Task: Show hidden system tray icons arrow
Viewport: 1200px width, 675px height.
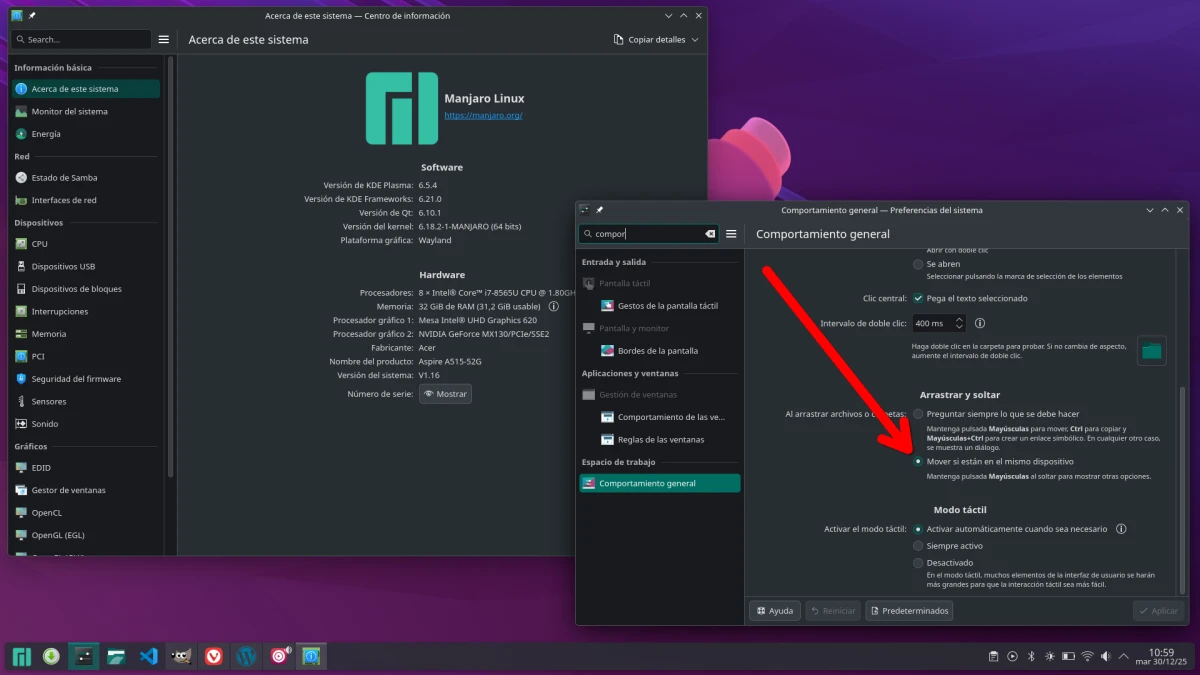Action: point(1122,657)
